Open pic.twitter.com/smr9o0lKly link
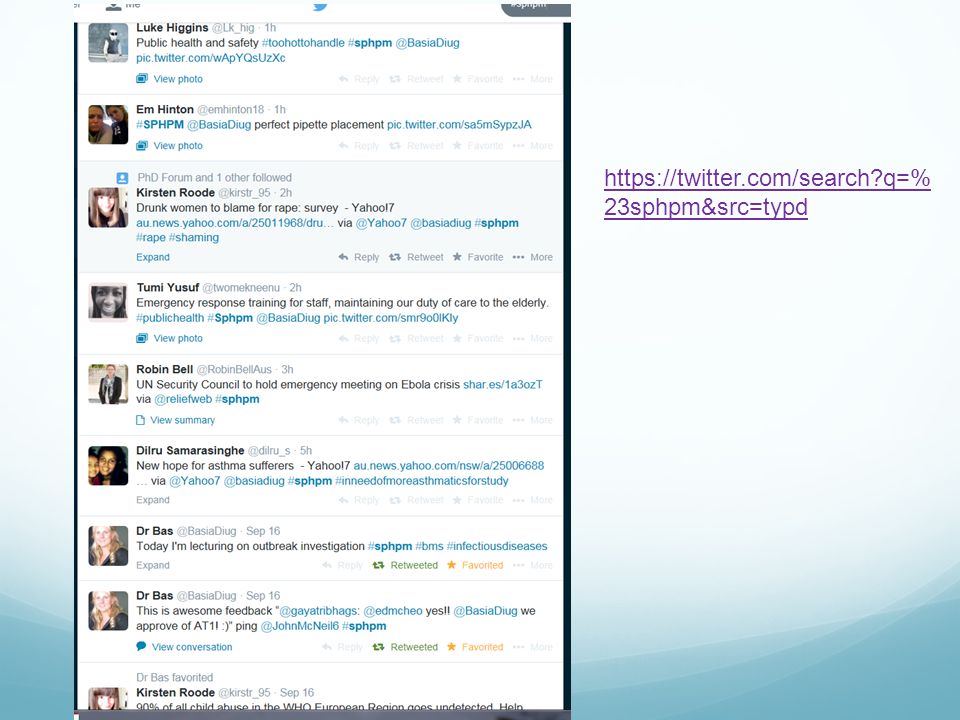The height and width of the screenshot is (720, 960). pyautogui.click(x=391, y=318)
